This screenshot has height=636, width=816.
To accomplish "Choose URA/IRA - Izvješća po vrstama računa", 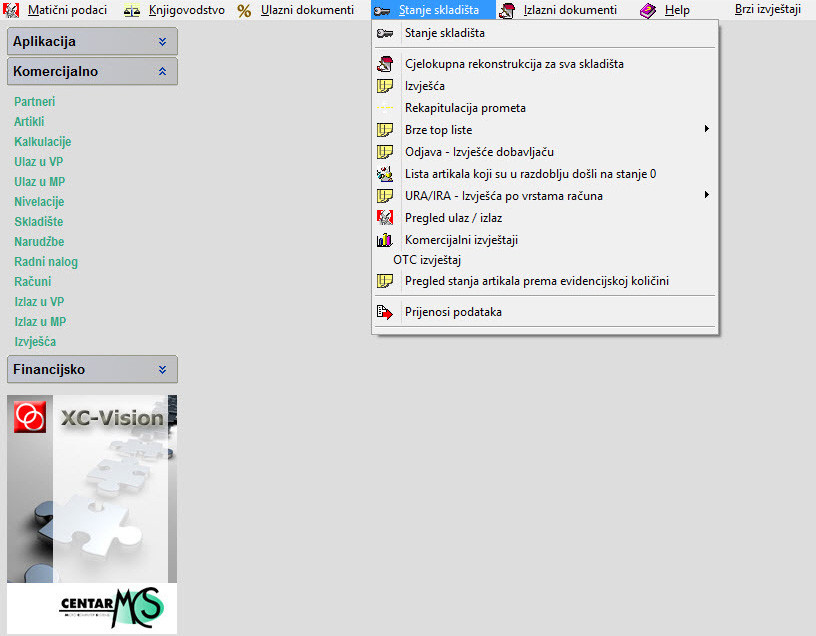I will tap(545, 196).
